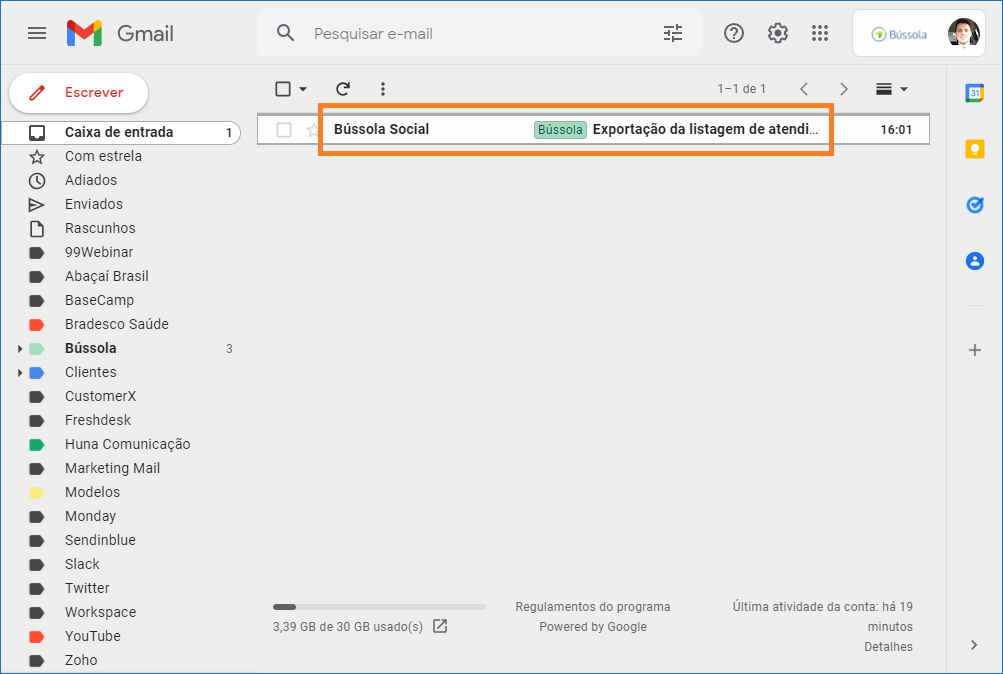Open the More options three-dot menu
The height and width of the screenshot is (674, 1003).
tap(383, 89)
